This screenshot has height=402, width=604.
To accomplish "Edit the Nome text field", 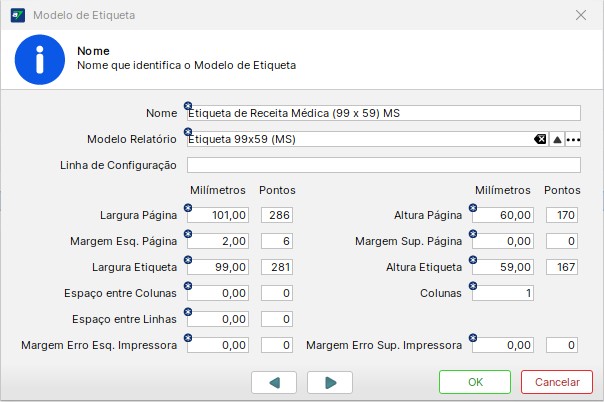I will [x=384, y=113].
